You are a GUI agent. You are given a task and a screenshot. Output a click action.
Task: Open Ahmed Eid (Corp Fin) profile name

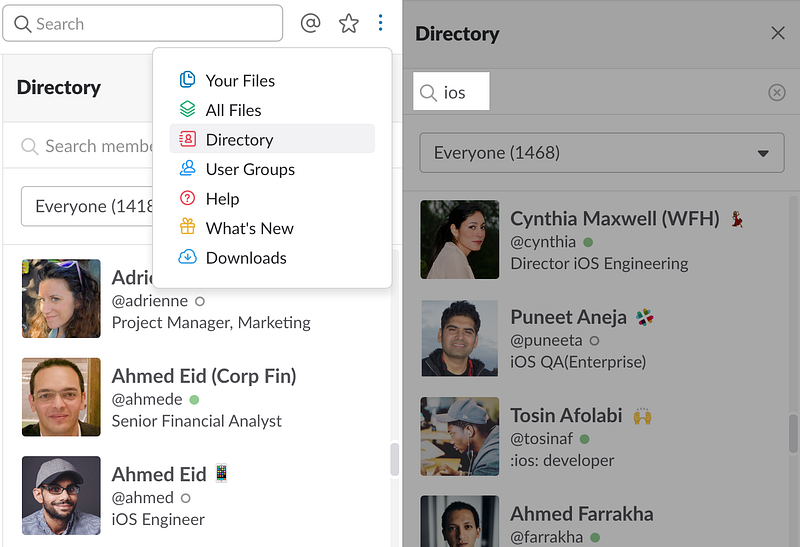pos(204,377)
